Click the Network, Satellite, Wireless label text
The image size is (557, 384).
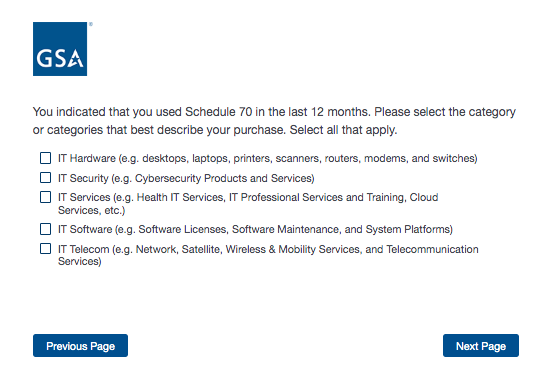click(x=268, y=255)
